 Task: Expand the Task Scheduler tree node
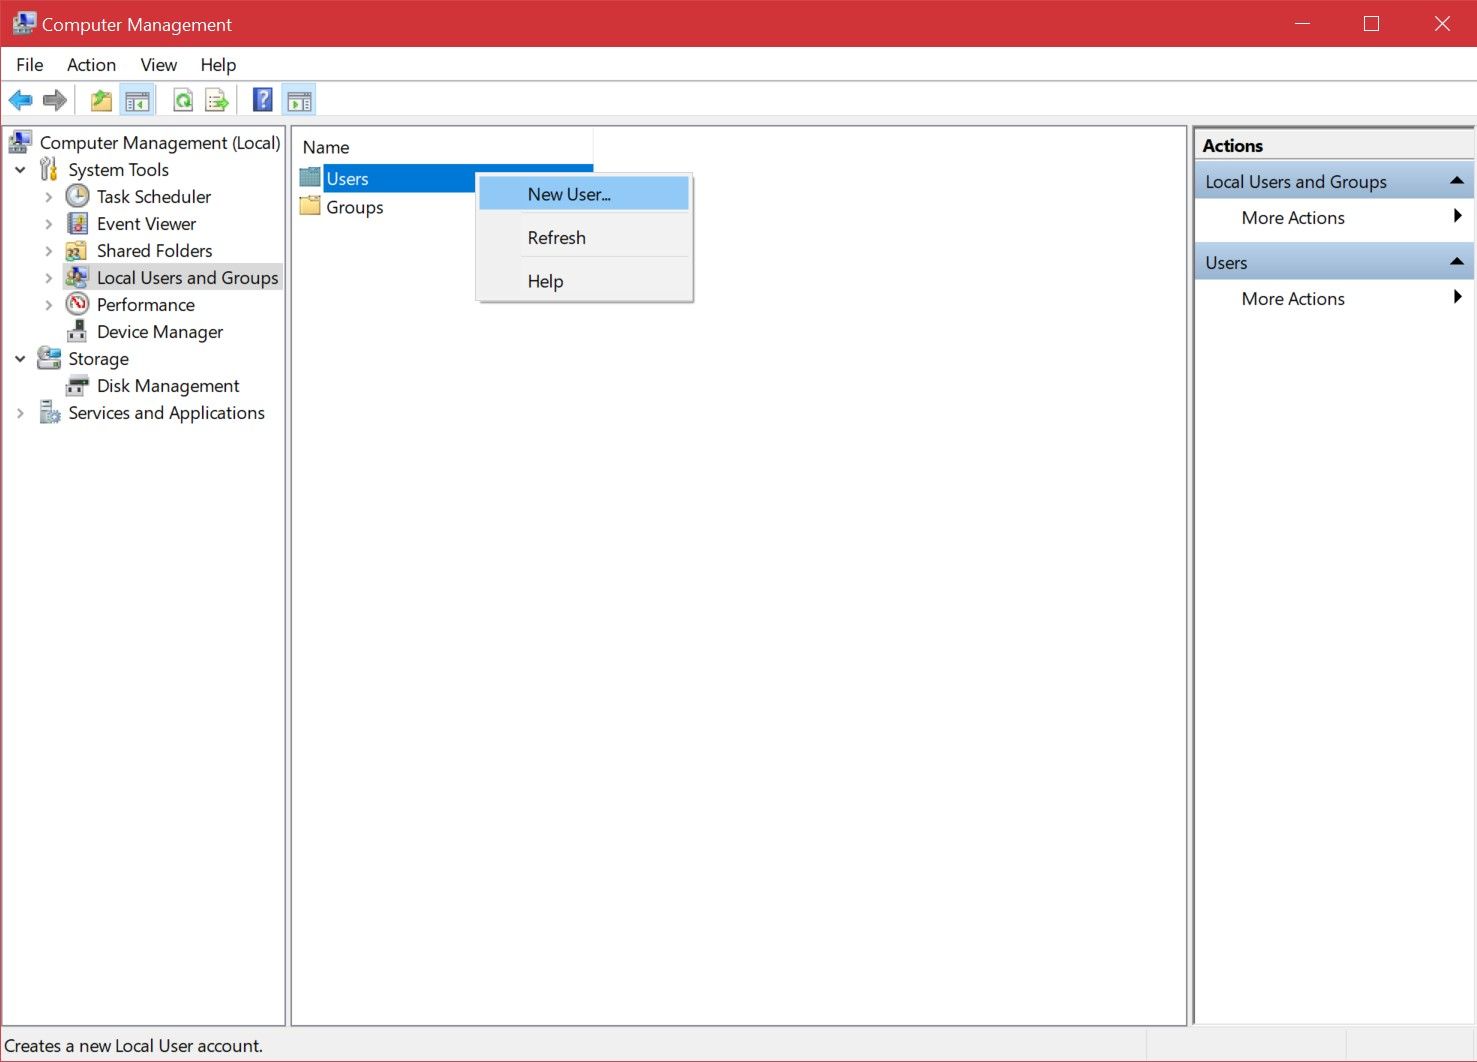(x=49, y=197)
